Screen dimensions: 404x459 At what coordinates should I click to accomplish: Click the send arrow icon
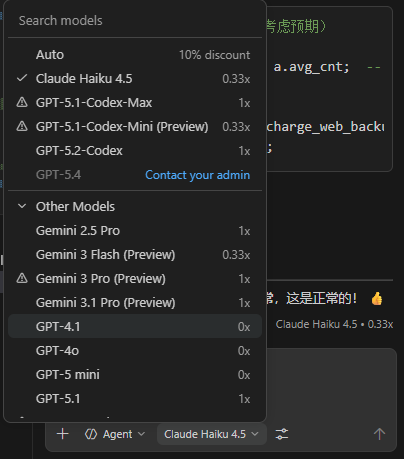point(379,434)
